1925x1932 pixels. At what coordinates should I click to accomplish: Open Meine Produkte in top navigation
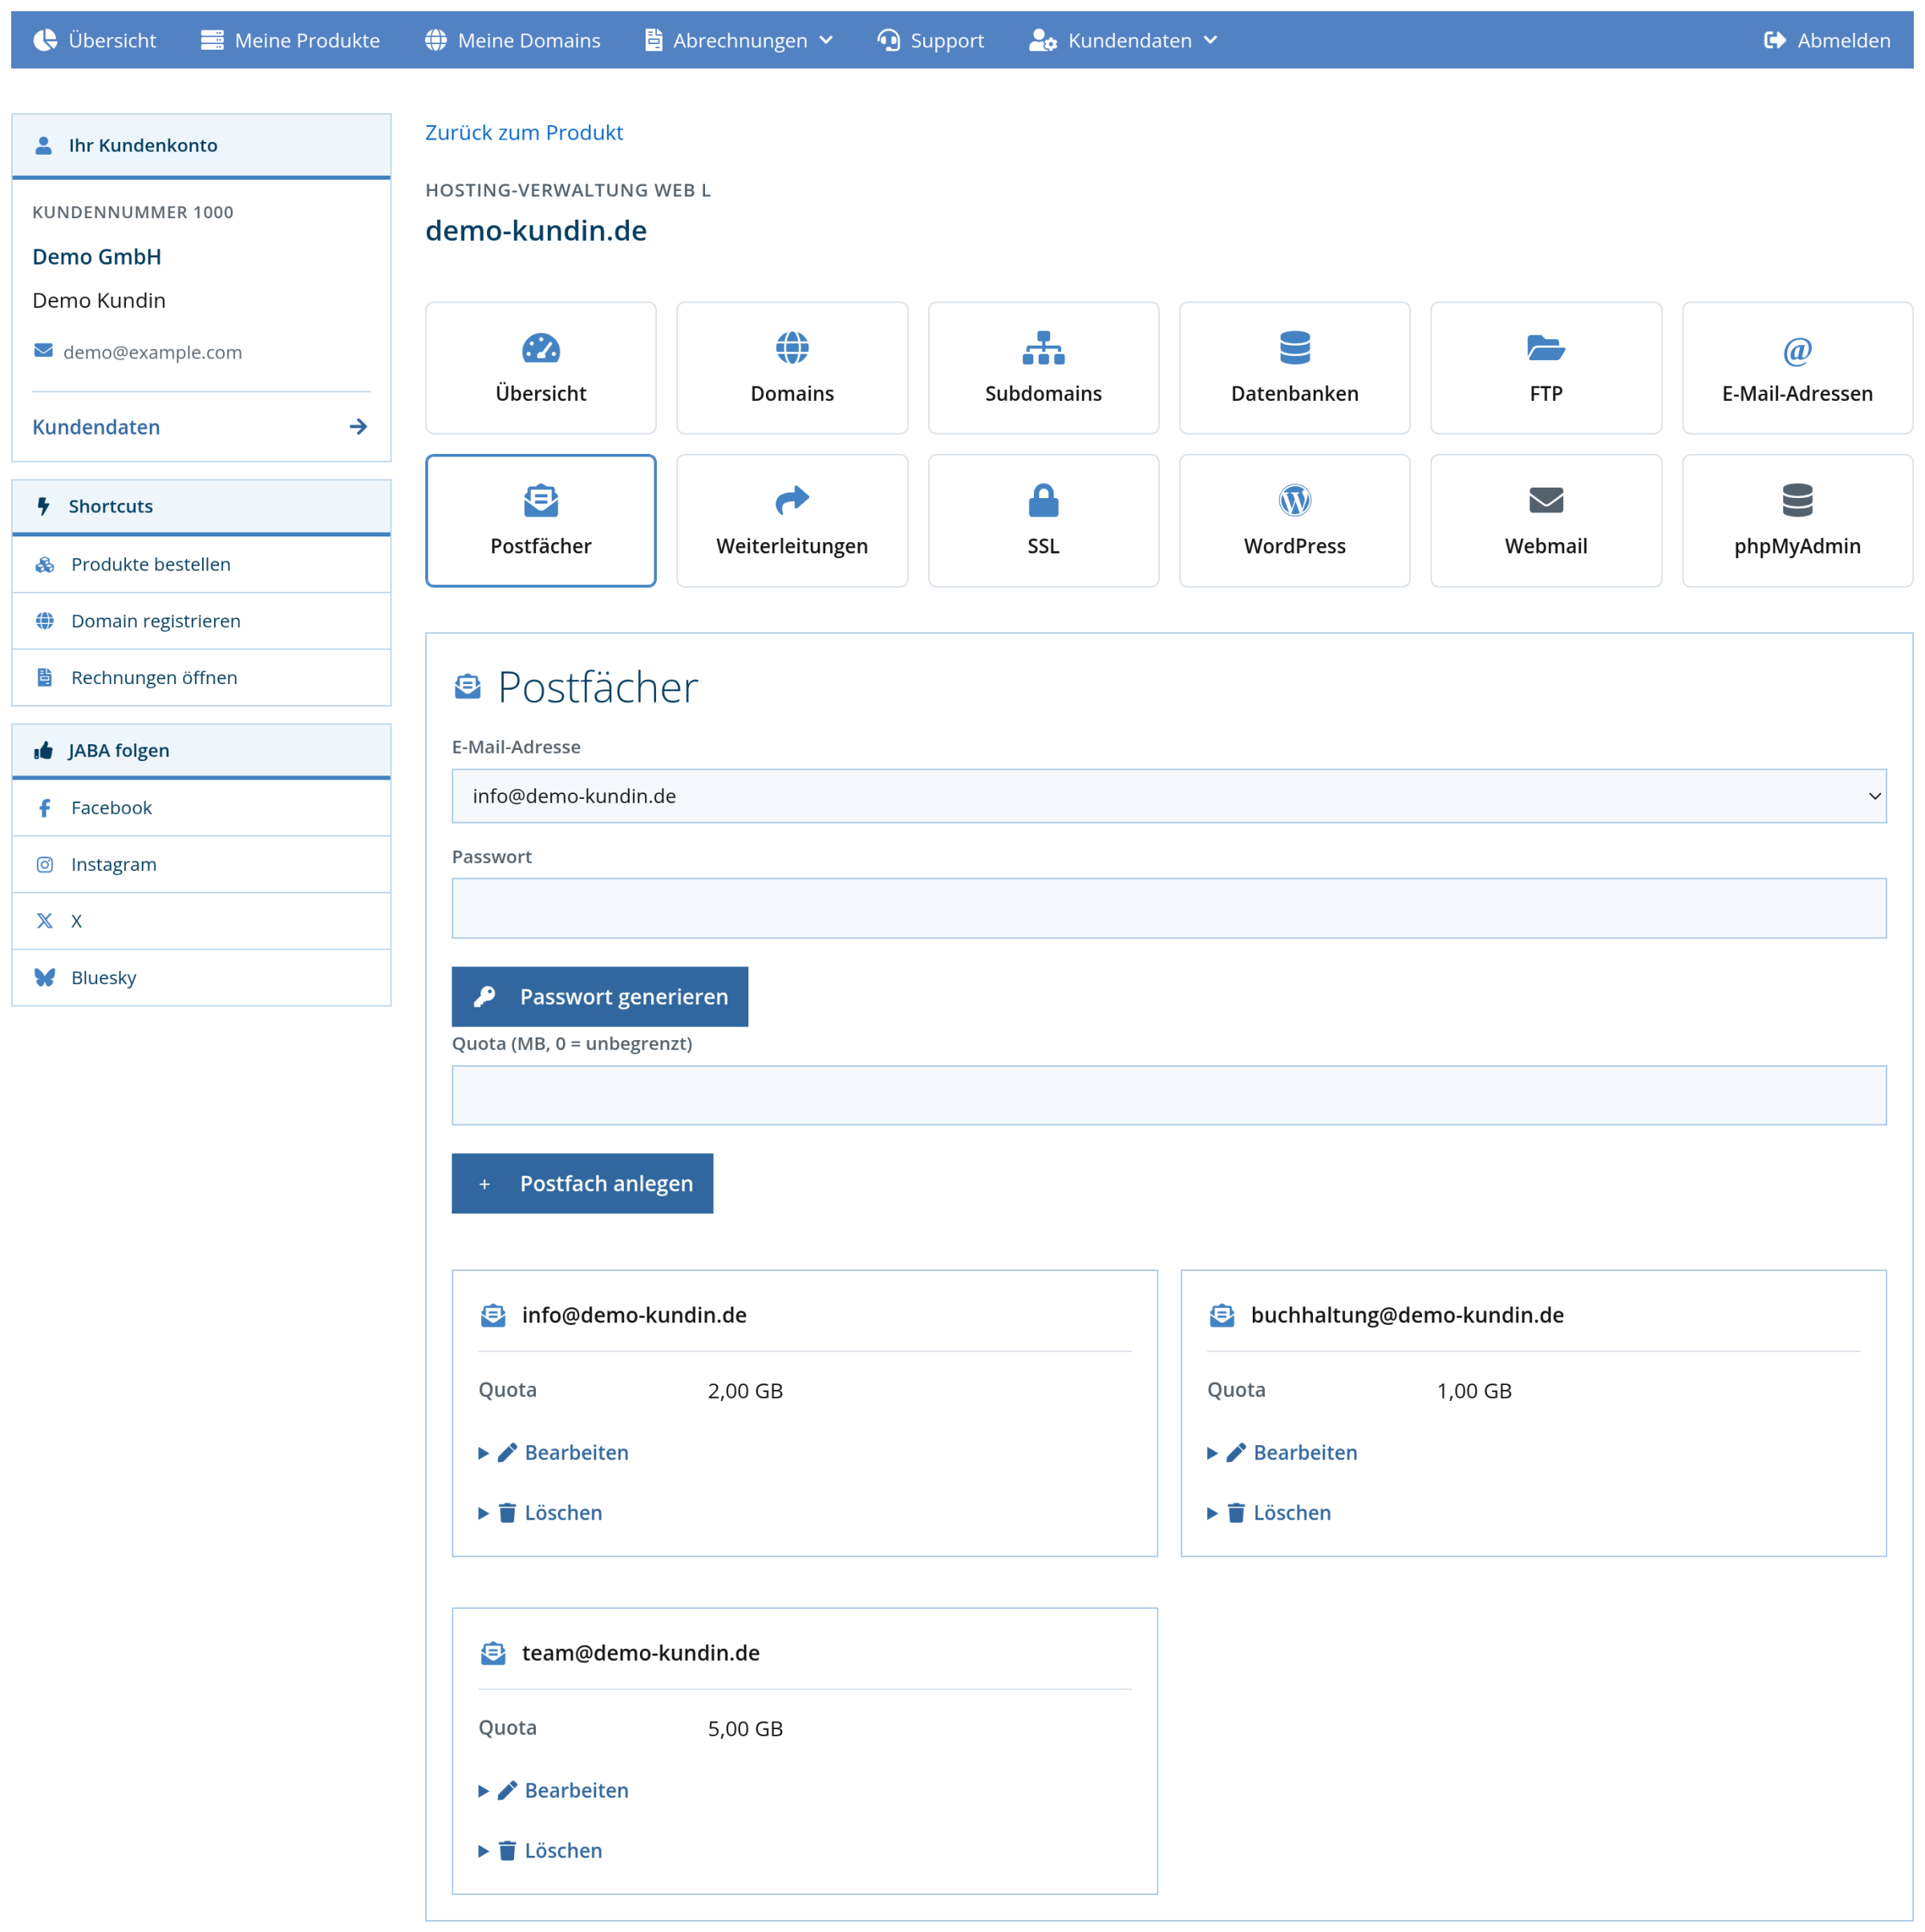point(290,40)
